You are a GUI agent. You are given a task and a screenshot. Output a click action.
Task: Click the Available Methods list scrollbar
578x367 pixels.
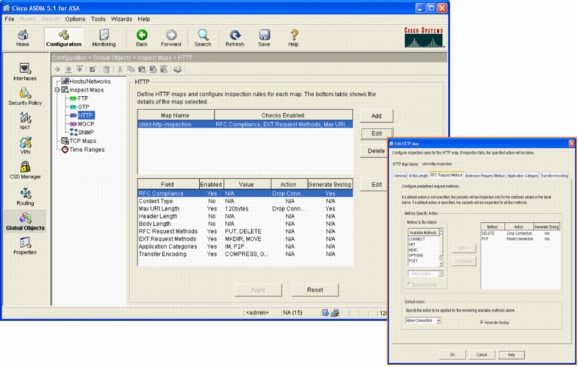(441, 248)
